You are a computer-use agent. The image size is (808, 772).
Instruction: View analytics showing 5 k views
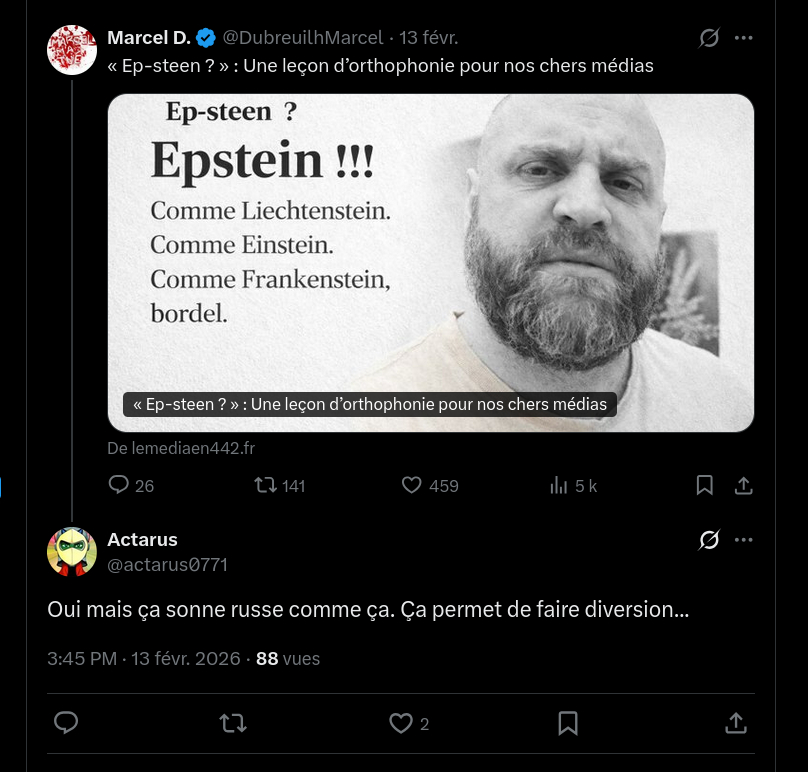point(559,485)
